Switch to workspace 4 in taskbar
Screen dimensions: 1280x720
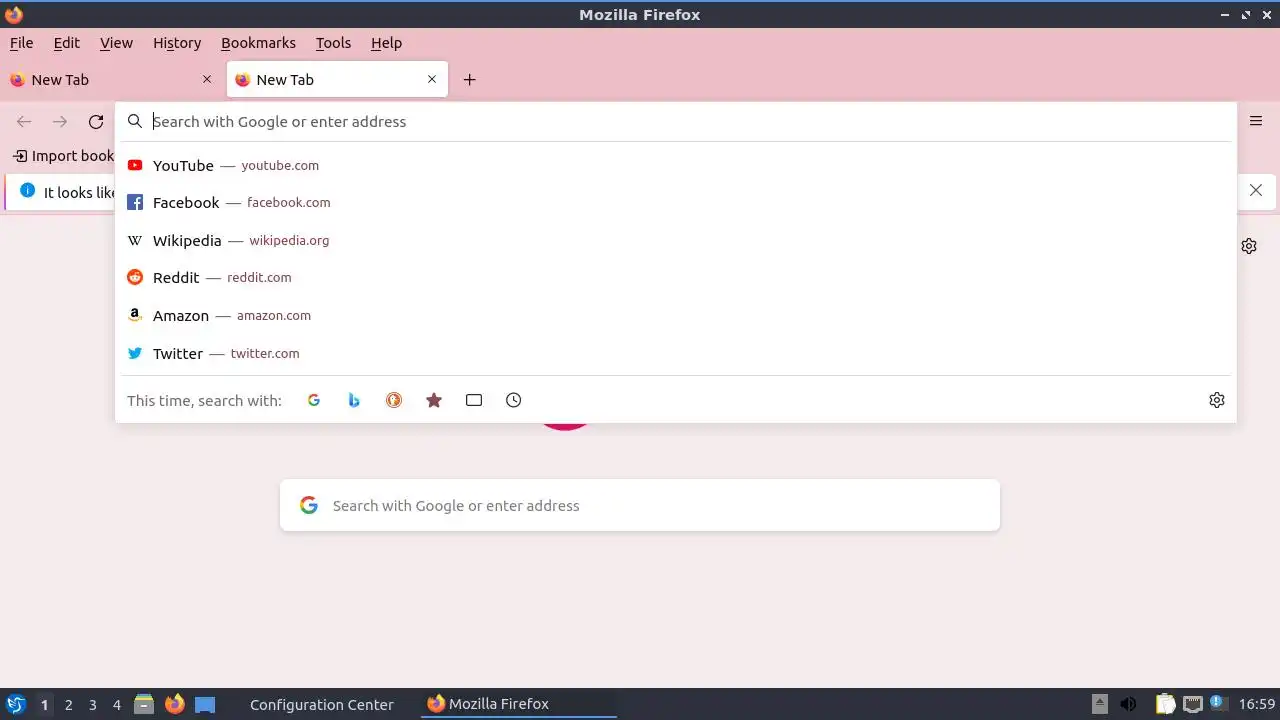coord(116,704)
